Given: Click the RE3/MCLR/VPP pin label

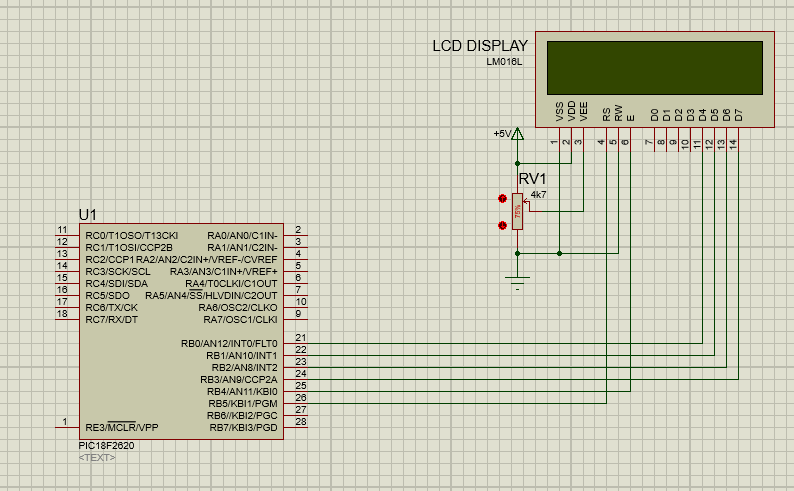Looking at the screenshot, I should pos(122,428).
